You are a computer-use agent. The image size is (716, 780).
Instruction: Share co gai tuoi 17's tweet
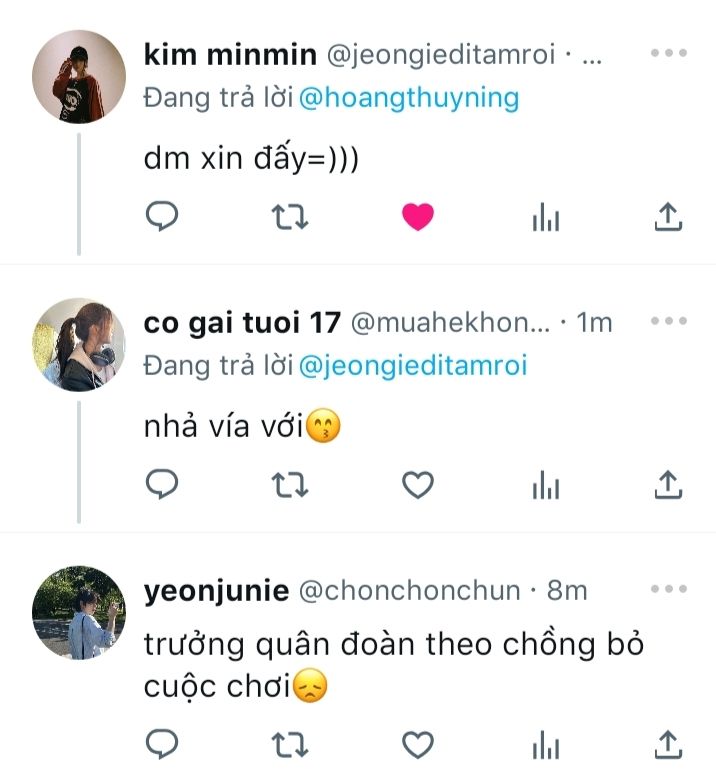click(x=668, y=485)
